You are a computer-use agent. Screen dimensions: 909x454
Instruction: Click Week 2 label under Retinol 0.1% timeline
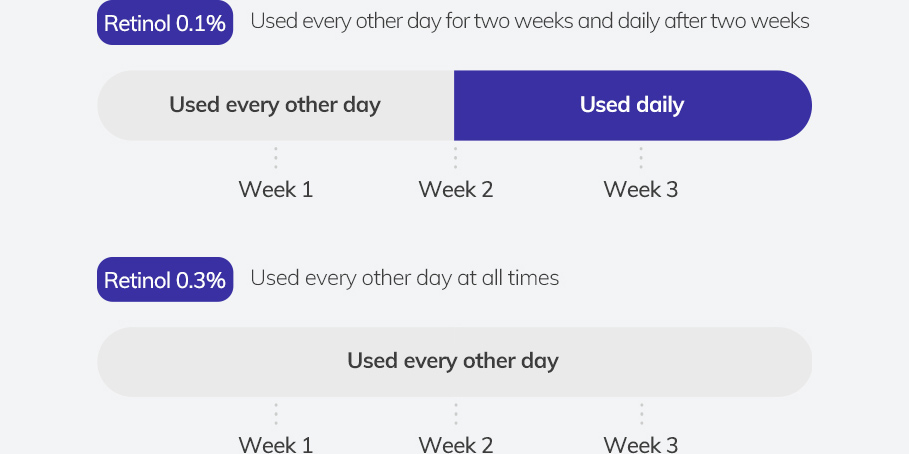tap(456, 190)
